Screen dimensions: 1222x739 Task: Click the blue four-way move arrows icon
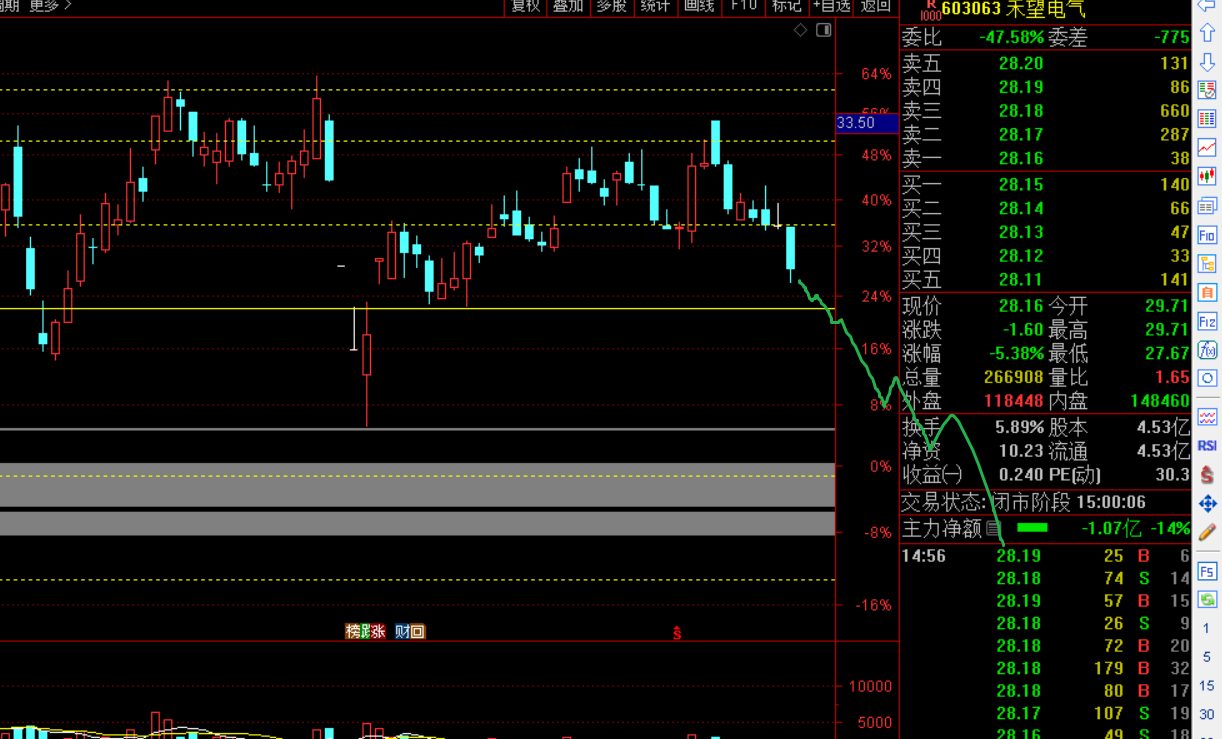[1207, 504]
